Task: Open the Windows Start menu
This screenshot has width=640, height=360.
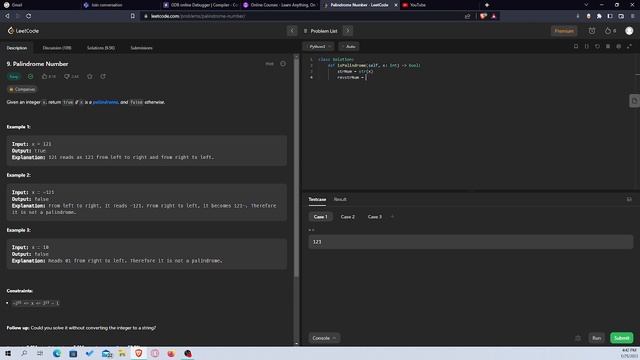Action: (x=8, y=353)
